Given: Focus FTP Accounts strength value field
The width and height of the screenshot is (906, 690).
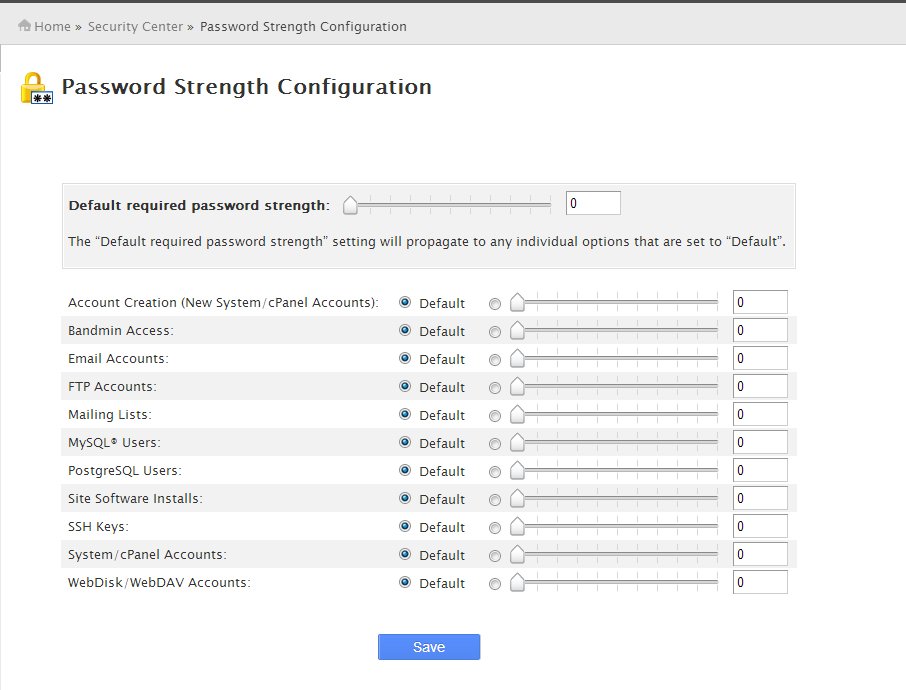Looking at the screenshot, I should pos(760,386).
